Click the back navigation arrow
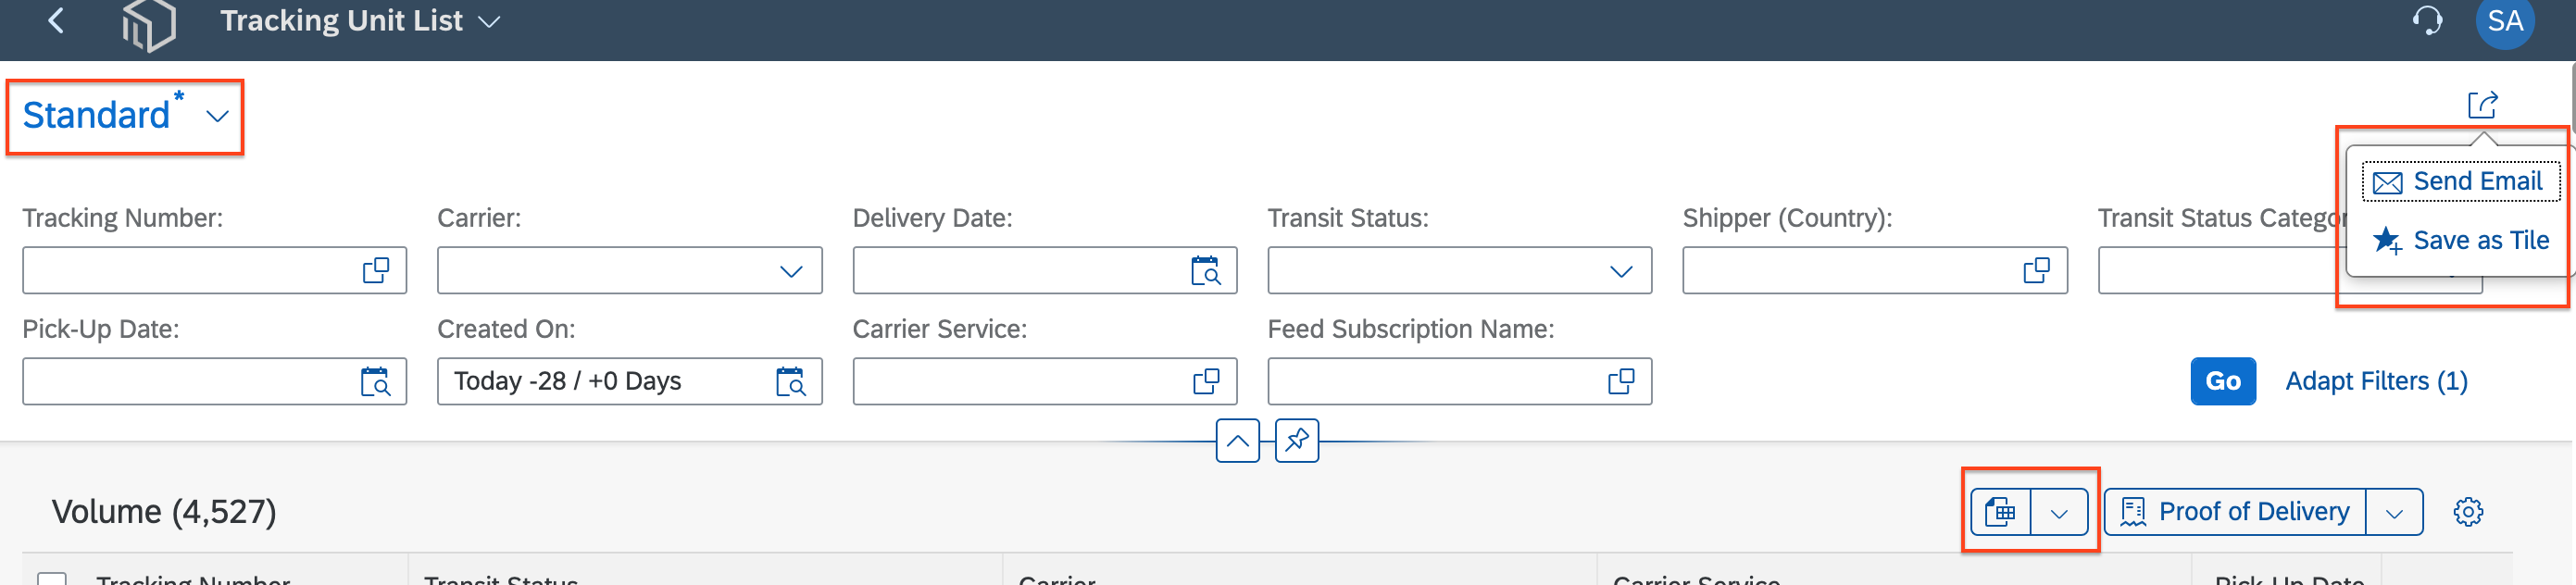This screenshot has height=585, width=2576. point(56,20)
